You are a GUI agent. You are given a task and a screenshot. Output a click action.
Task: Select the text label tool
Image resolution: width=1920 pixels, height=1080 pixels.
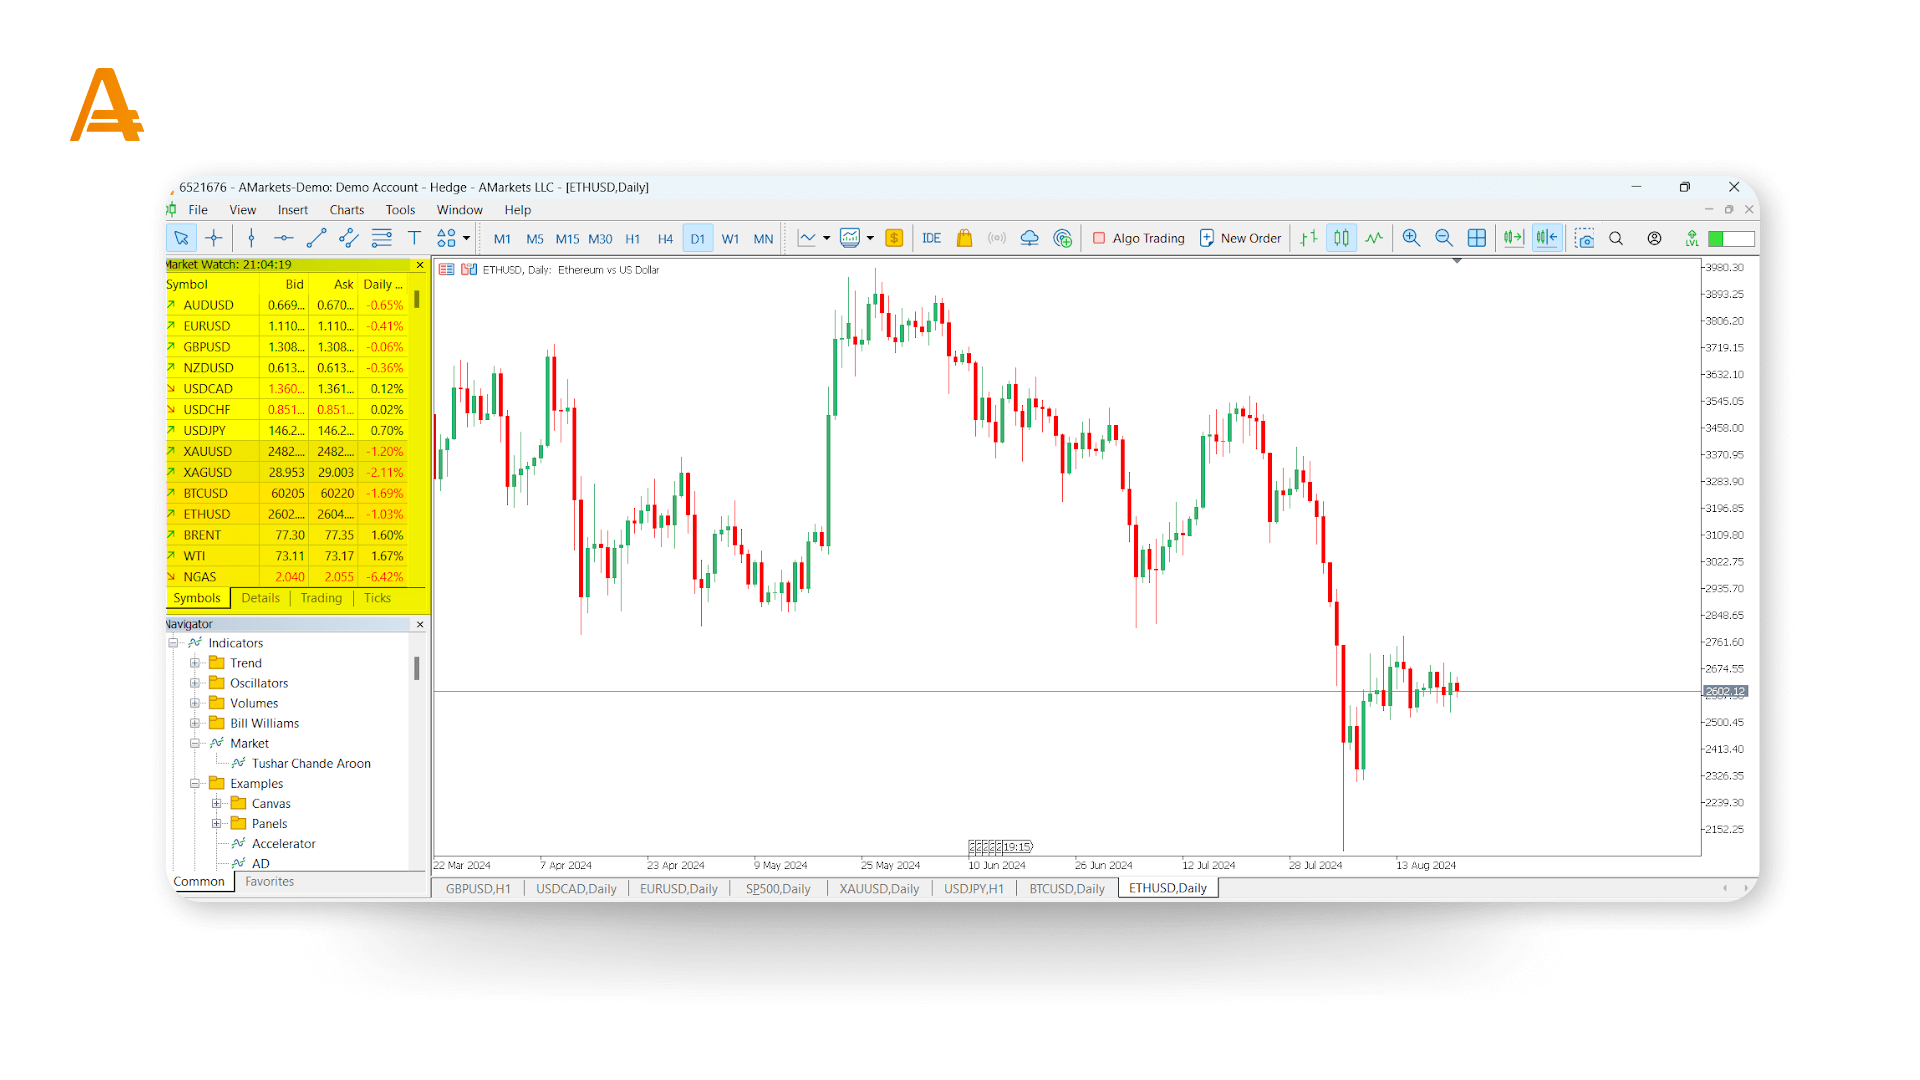[414, 238]
